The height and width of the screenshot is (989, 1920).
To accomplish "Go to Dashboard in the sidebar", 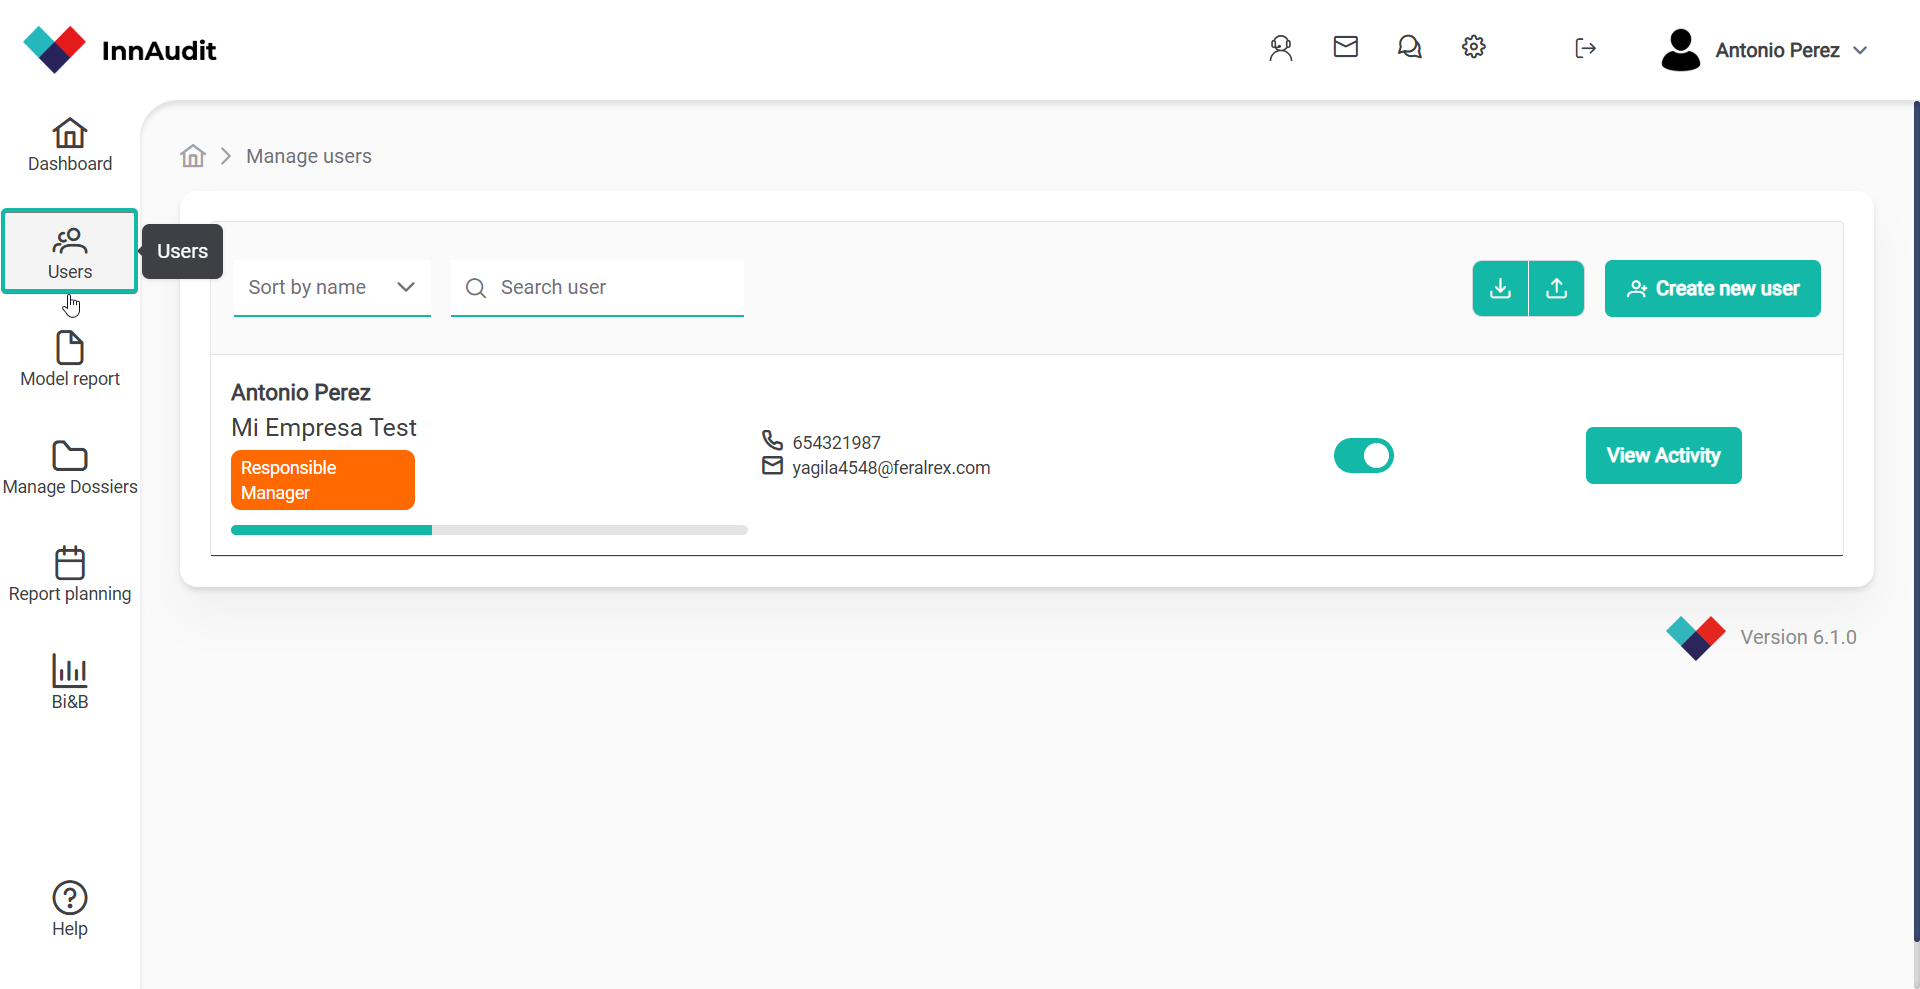I will pyautogui.click(x=70, y=145).
